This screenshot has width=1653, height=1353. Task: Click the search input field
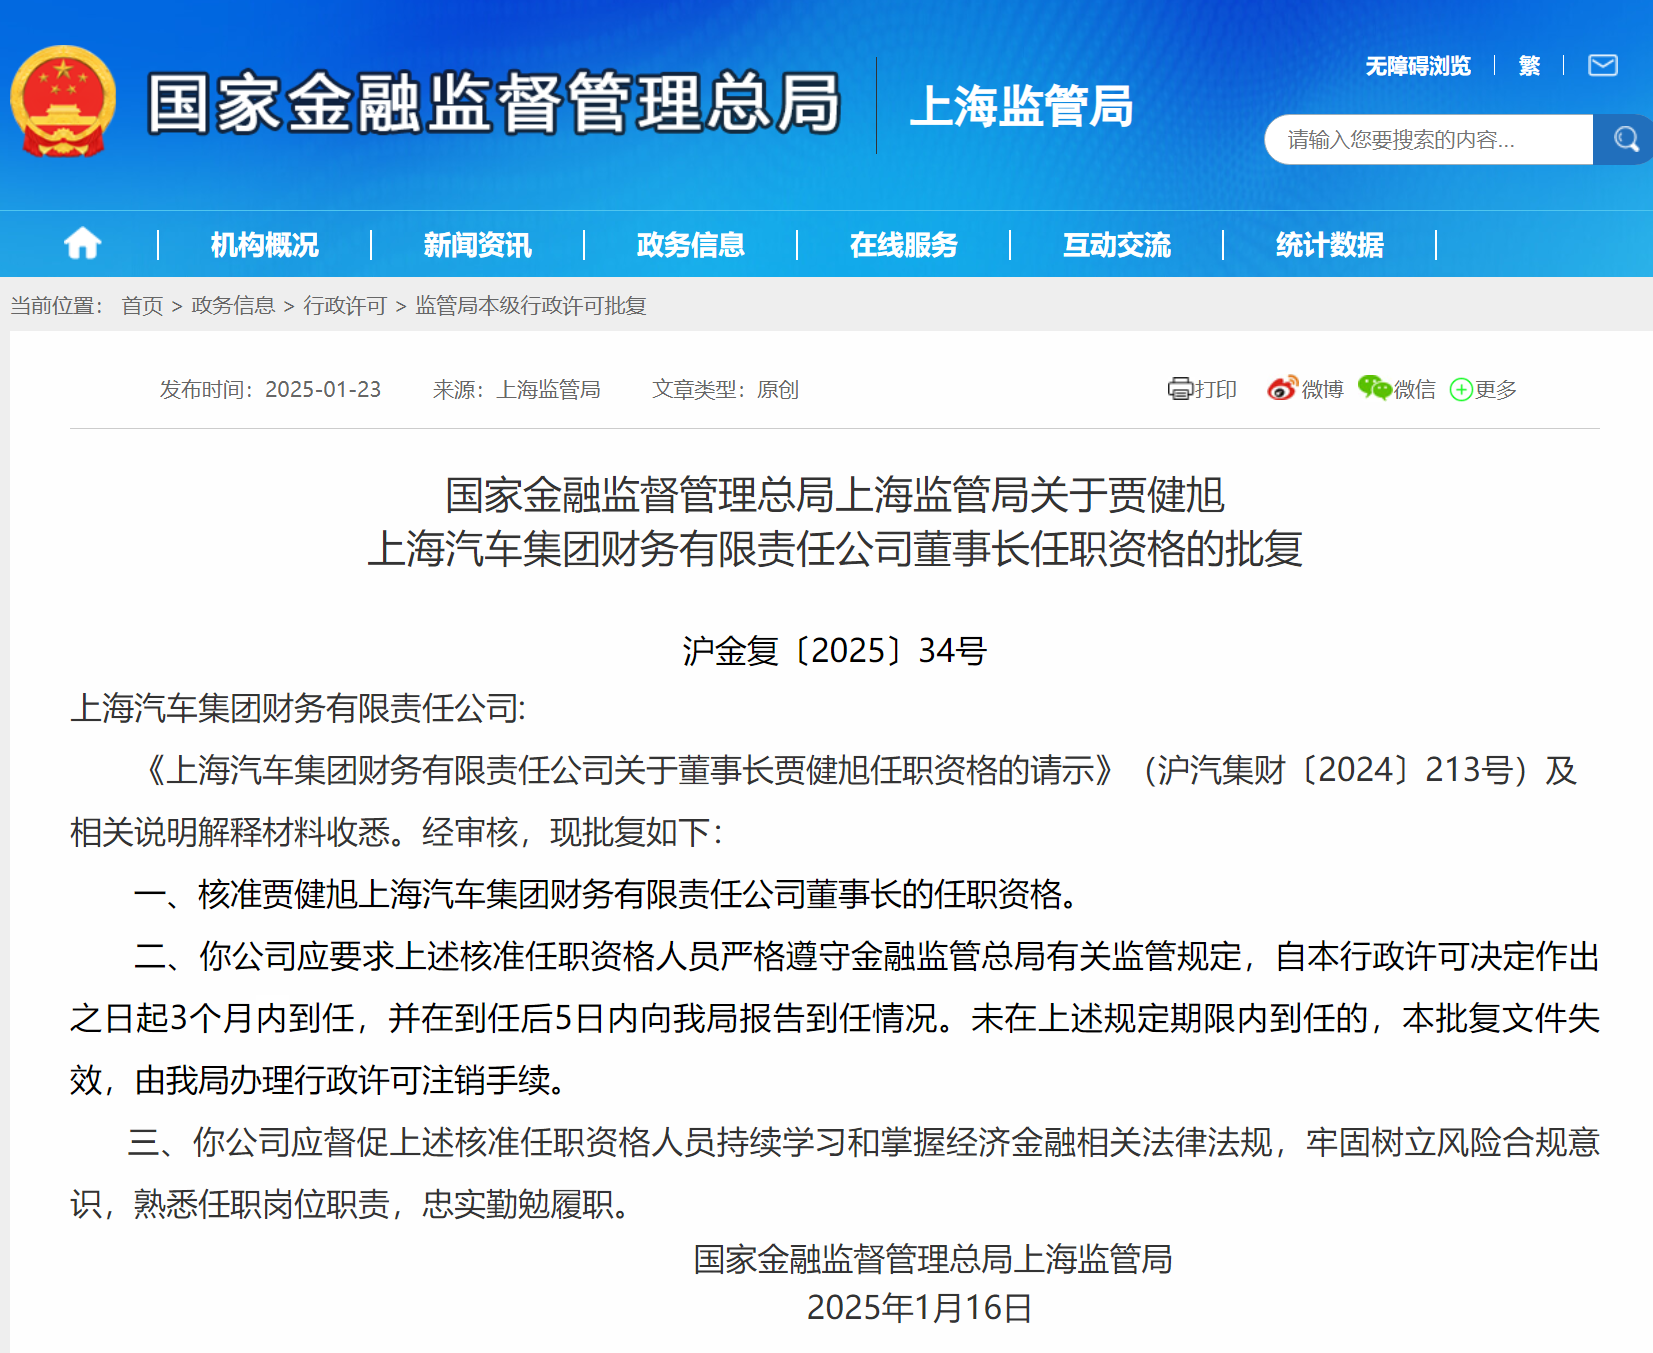[x=1427, y=140]
